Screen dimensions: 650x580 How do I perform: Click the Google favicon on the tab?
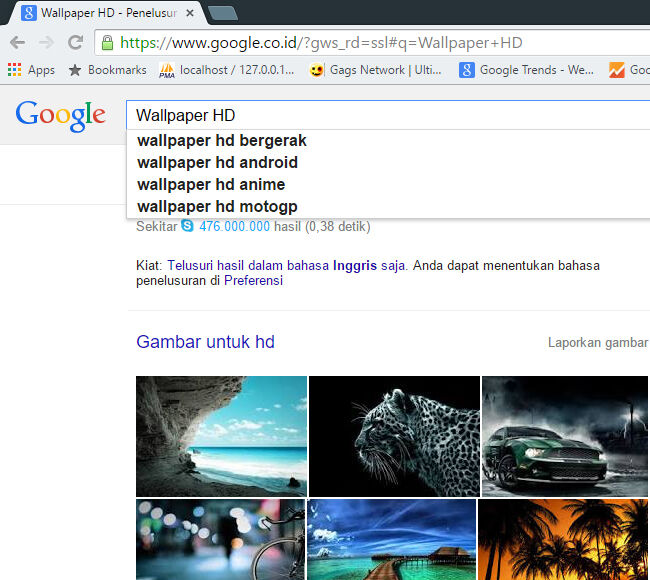pyautogui.click(x=29, y=13)
